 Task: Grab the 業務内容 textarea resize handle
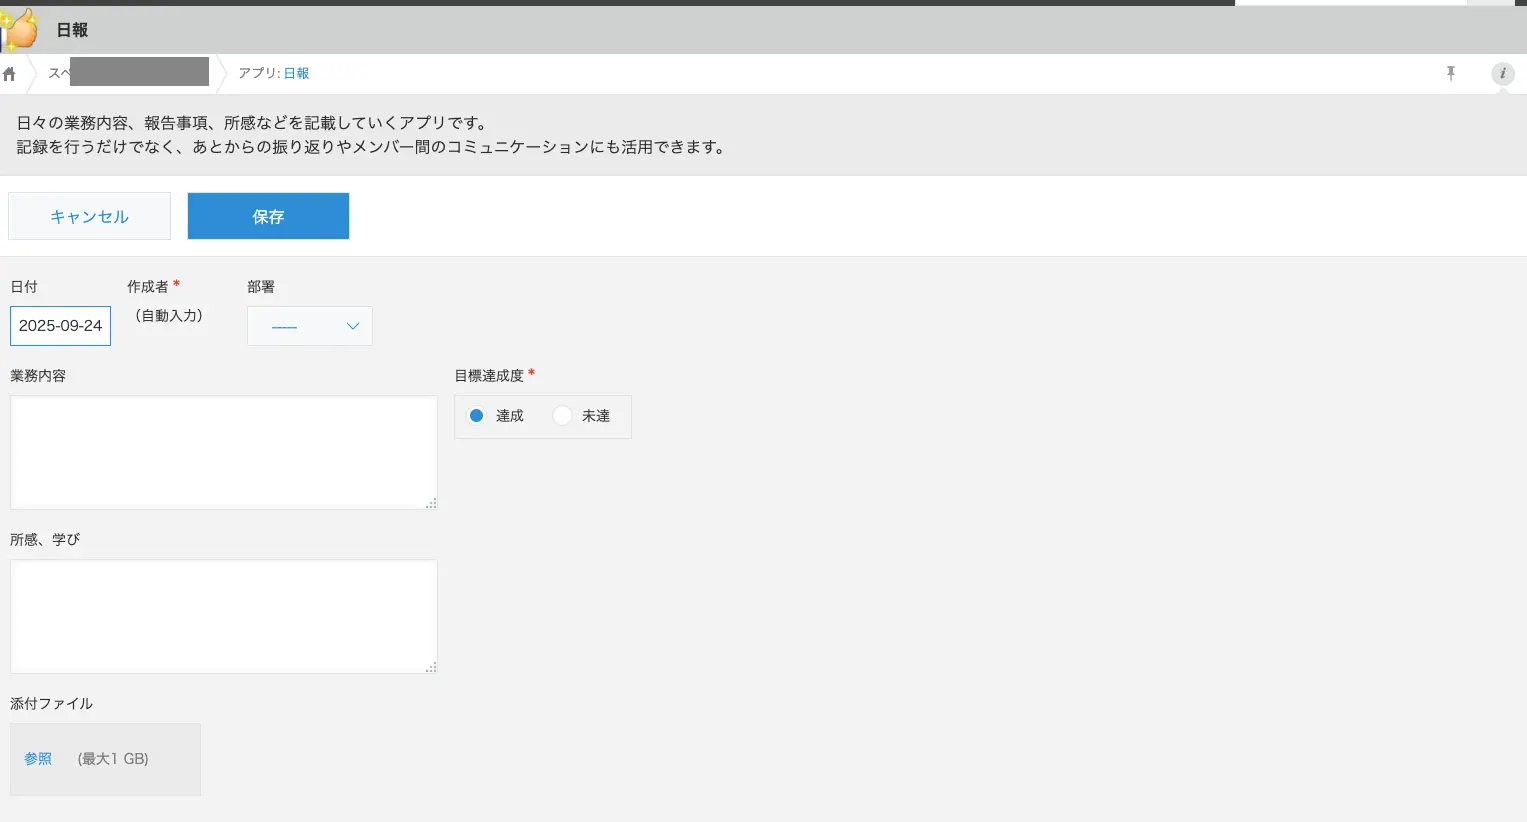431,504
